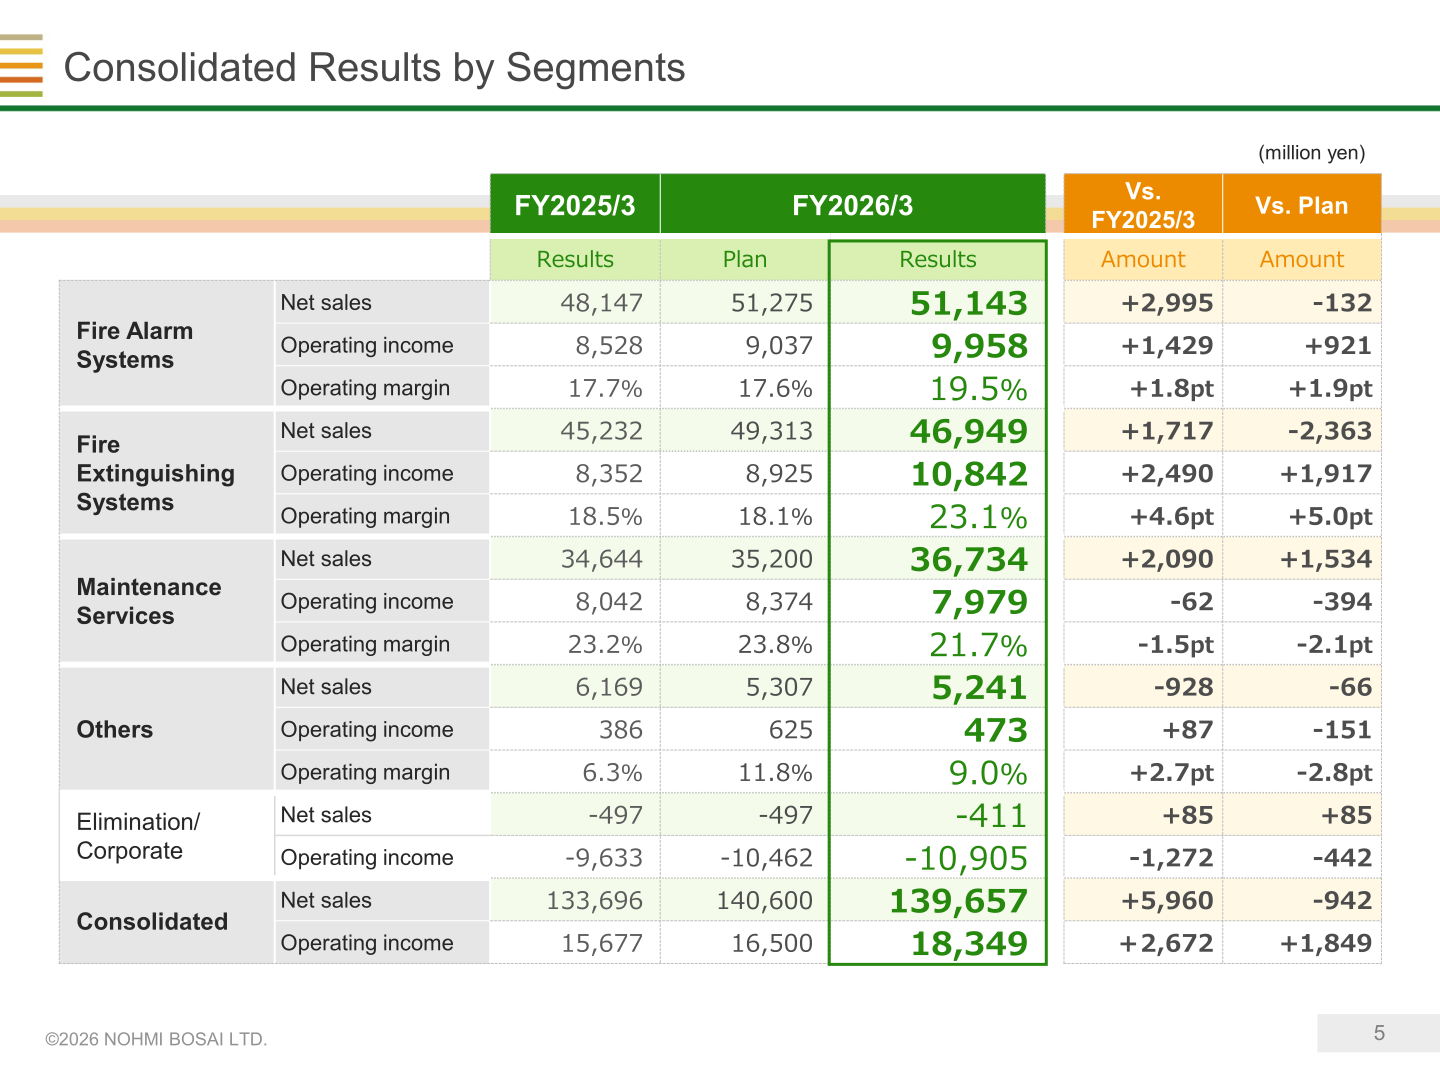Click the -10,905 operating income result
Image resolution: width=1440 pixels, height=1080 pixels.
(x=966, y=858)
